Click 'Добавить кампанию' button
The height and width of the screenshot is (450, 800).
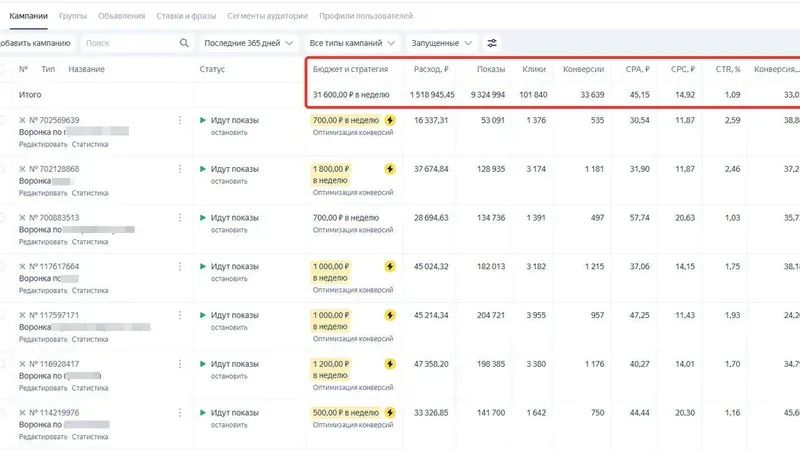[x=35, y=43]
